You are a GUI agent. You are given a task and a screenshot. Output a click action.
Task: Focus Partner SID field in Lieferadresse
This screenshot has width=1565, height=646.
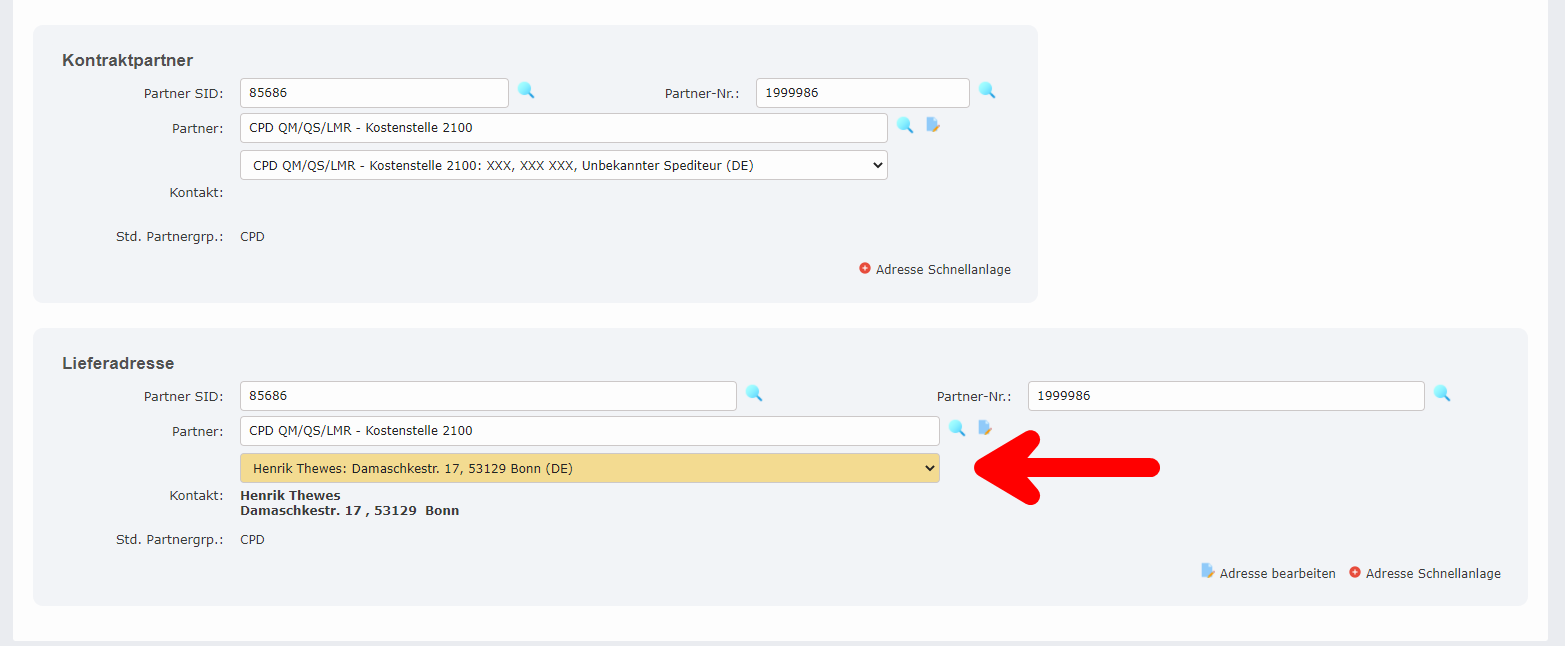(488, 396)
